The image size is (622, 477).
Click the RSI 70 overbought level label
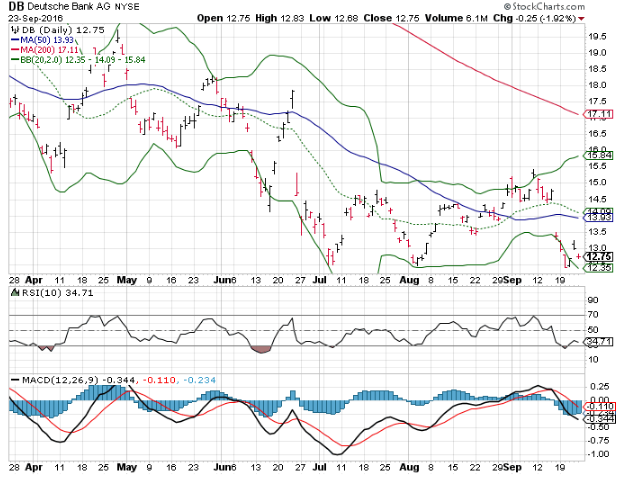[593, 315]
